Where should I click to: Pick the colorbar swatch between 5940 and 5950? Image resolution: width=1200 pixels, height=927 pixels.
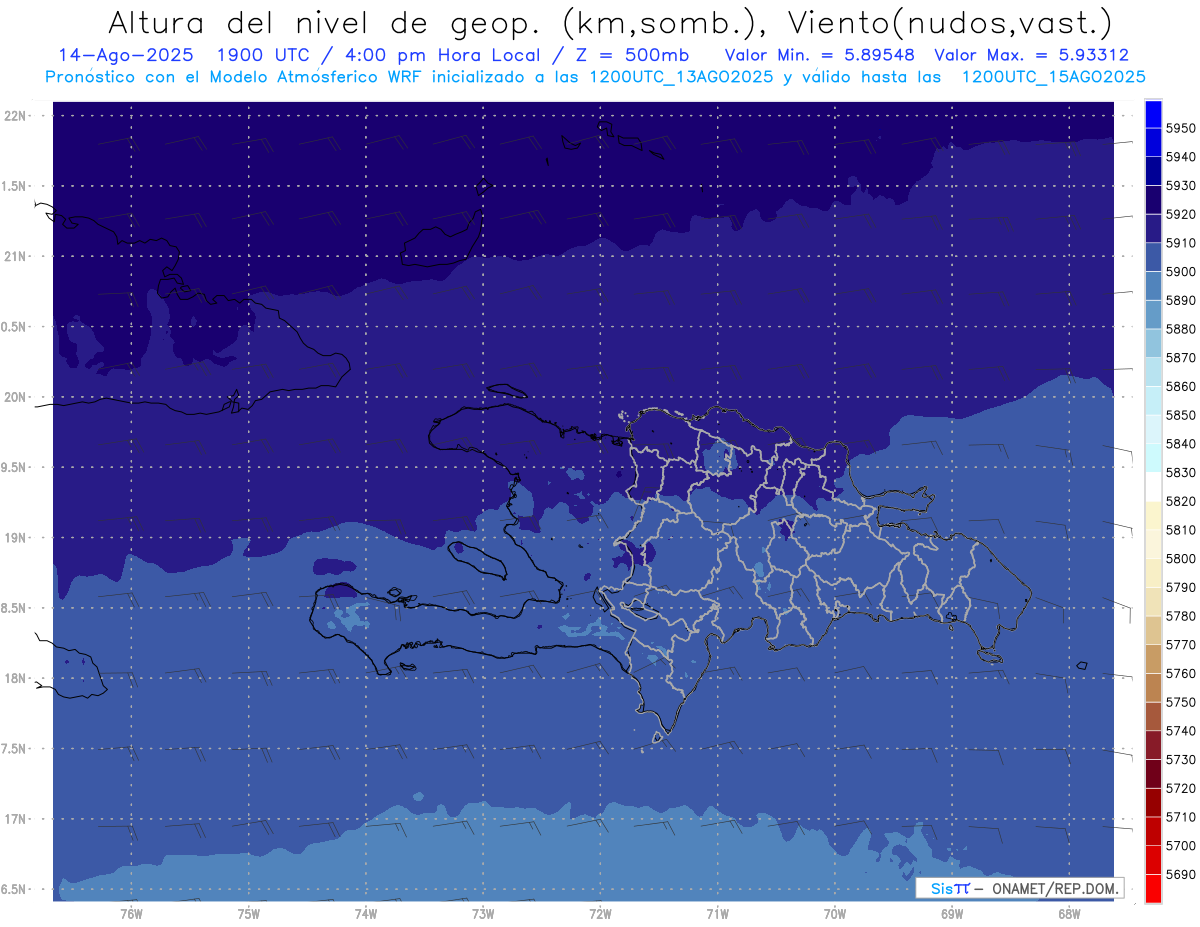[1153, 143]
